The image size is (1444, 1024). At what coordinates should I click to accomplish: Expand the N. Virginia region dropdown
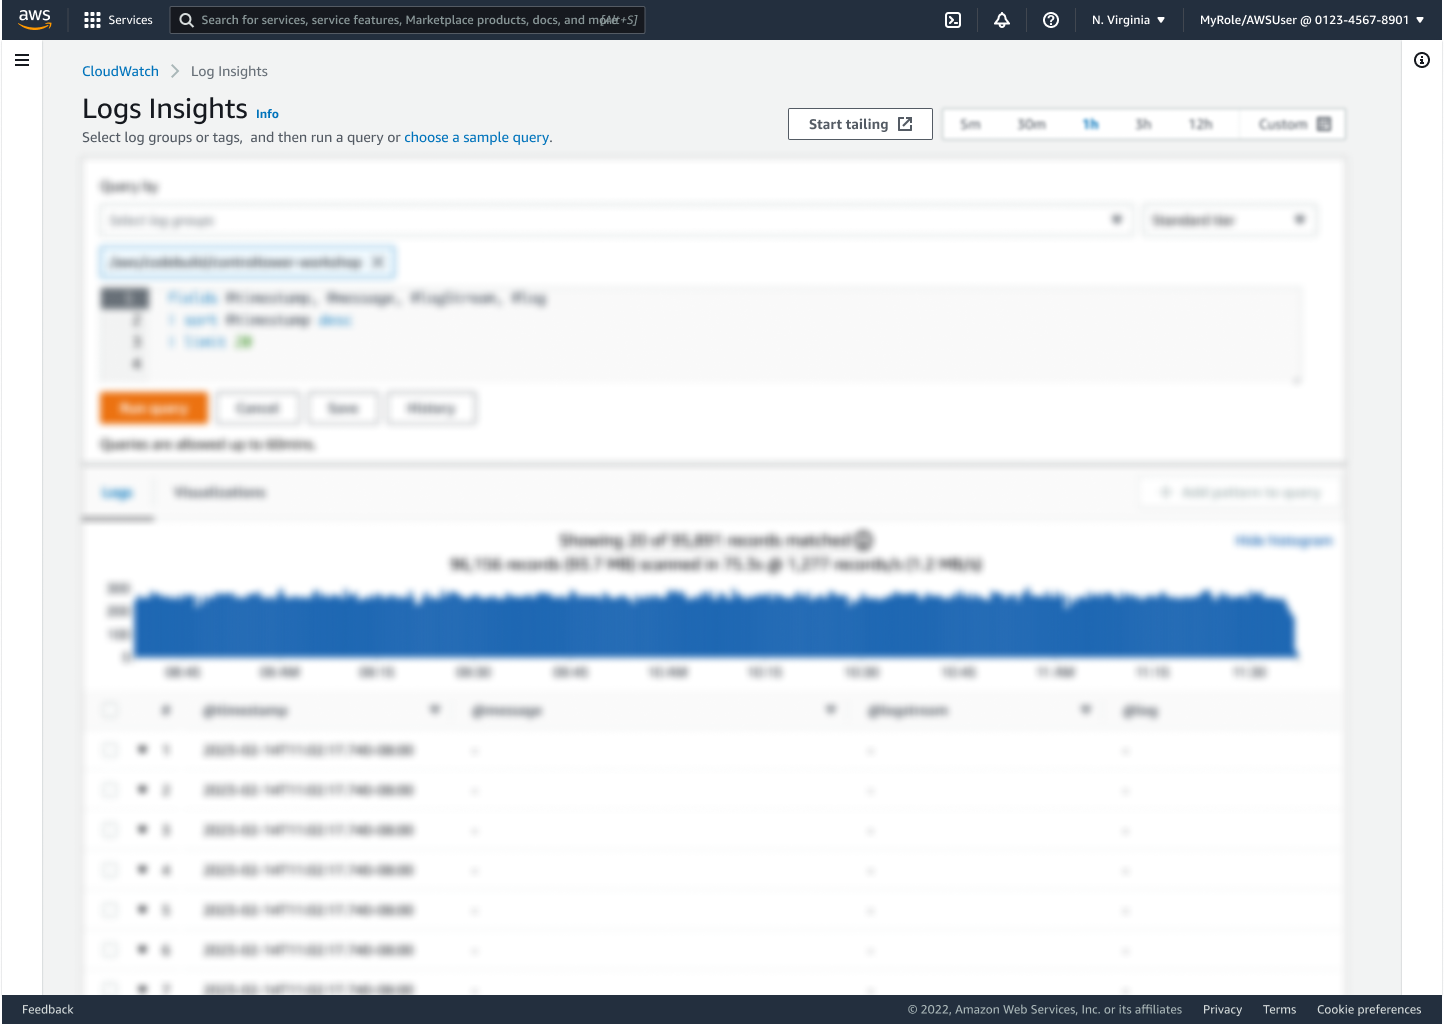point(1128,20)
